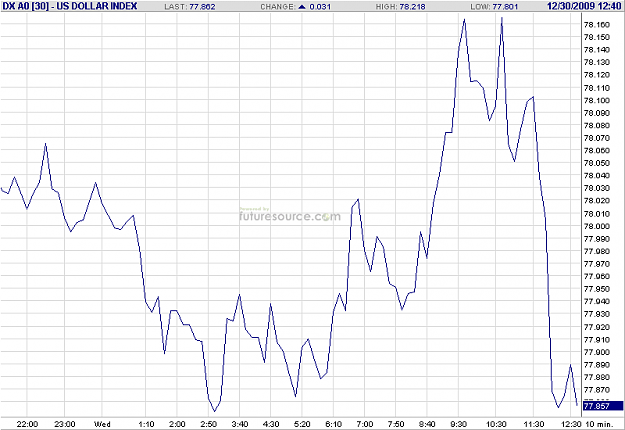625x430 pixels.
Task: Click the 78.070 price axis label
Action: (x=597, y=138)
